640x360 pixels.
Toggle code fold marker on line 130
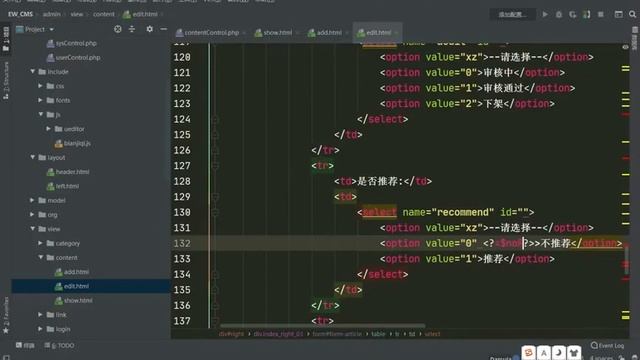[215, 213]
